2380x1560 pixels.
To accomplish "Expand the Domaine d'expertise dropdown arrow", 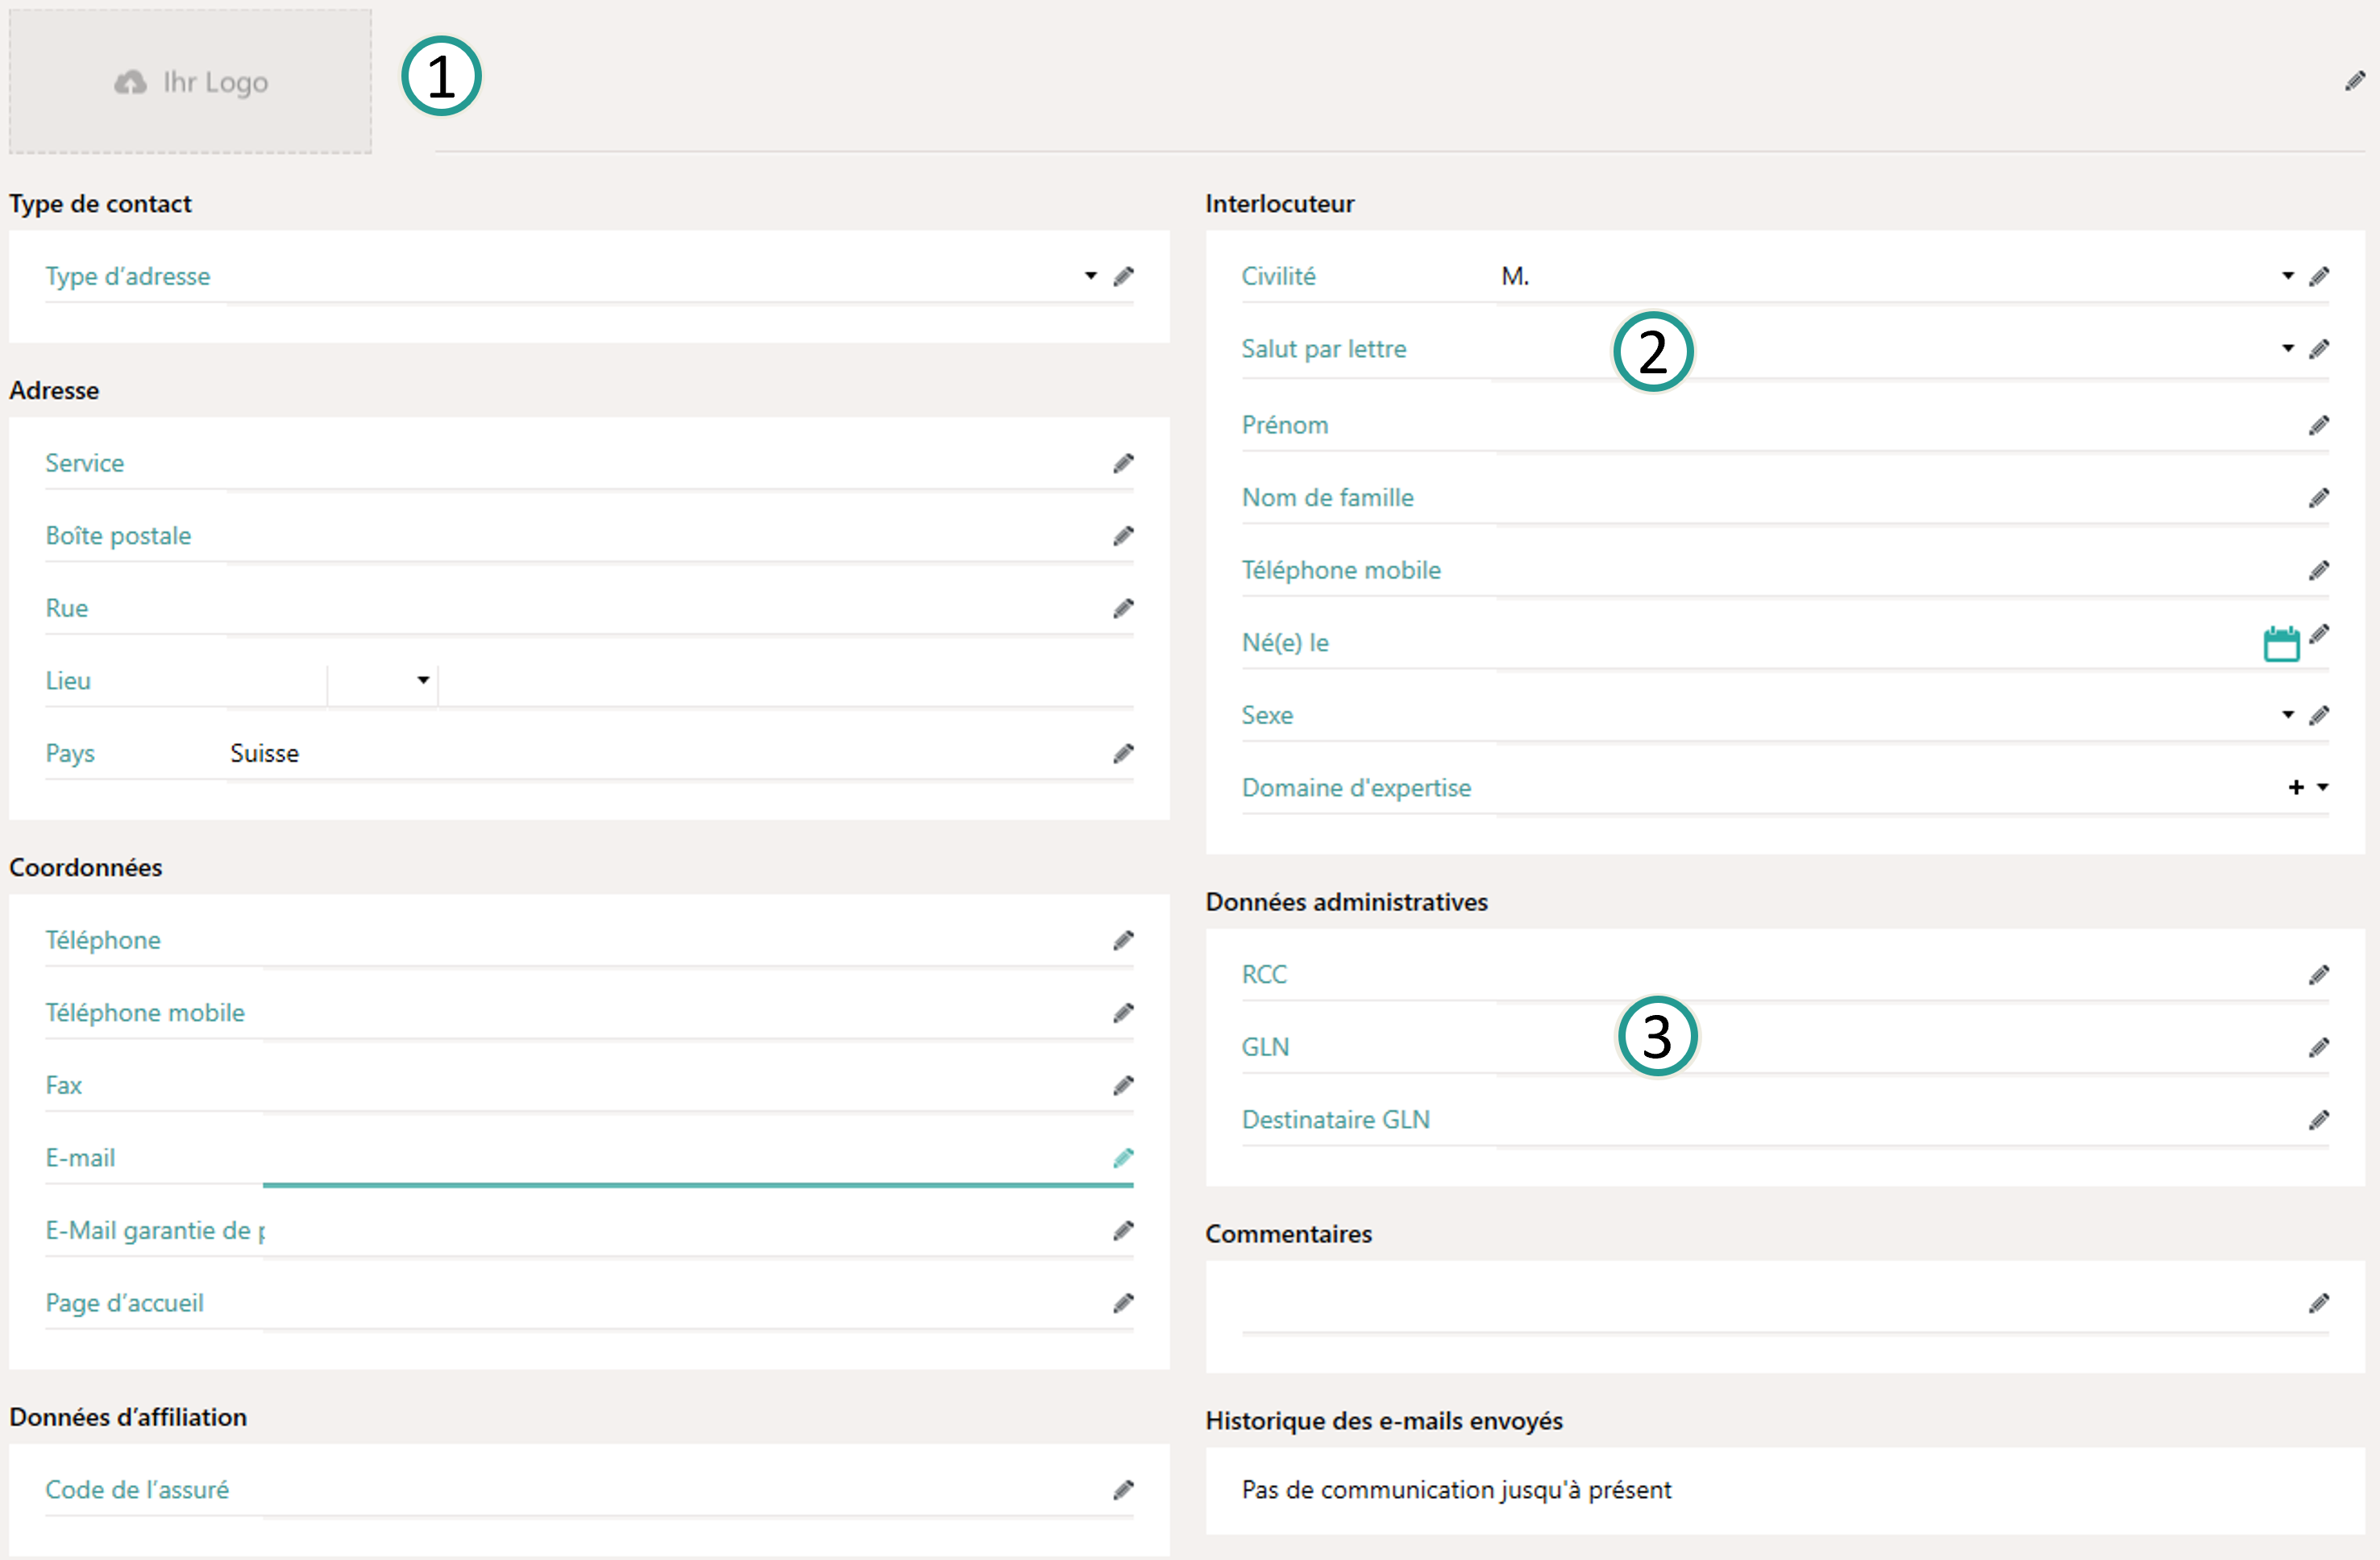I will point(2322,788).
